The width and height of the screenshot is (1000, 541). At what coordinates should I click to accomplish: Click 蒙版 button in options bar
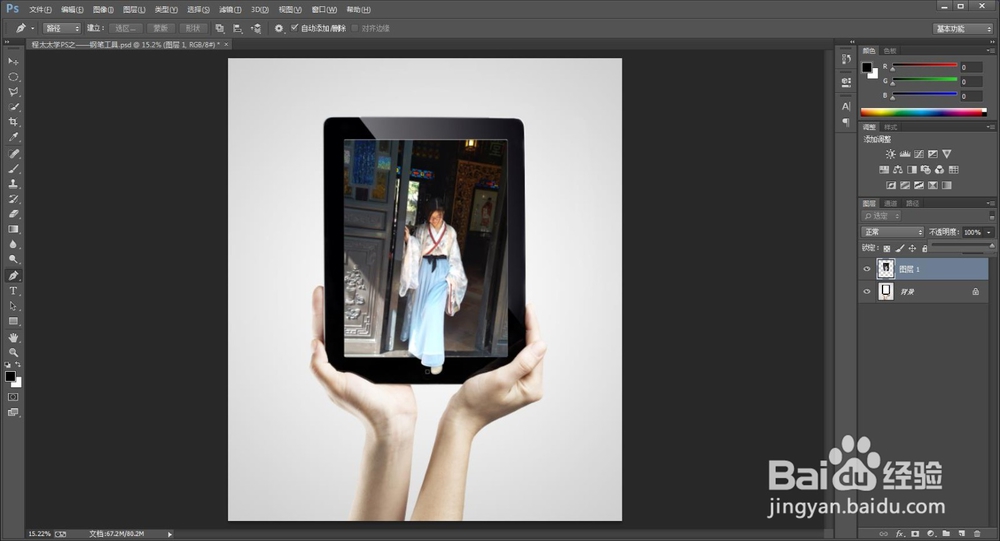point(160,29)
